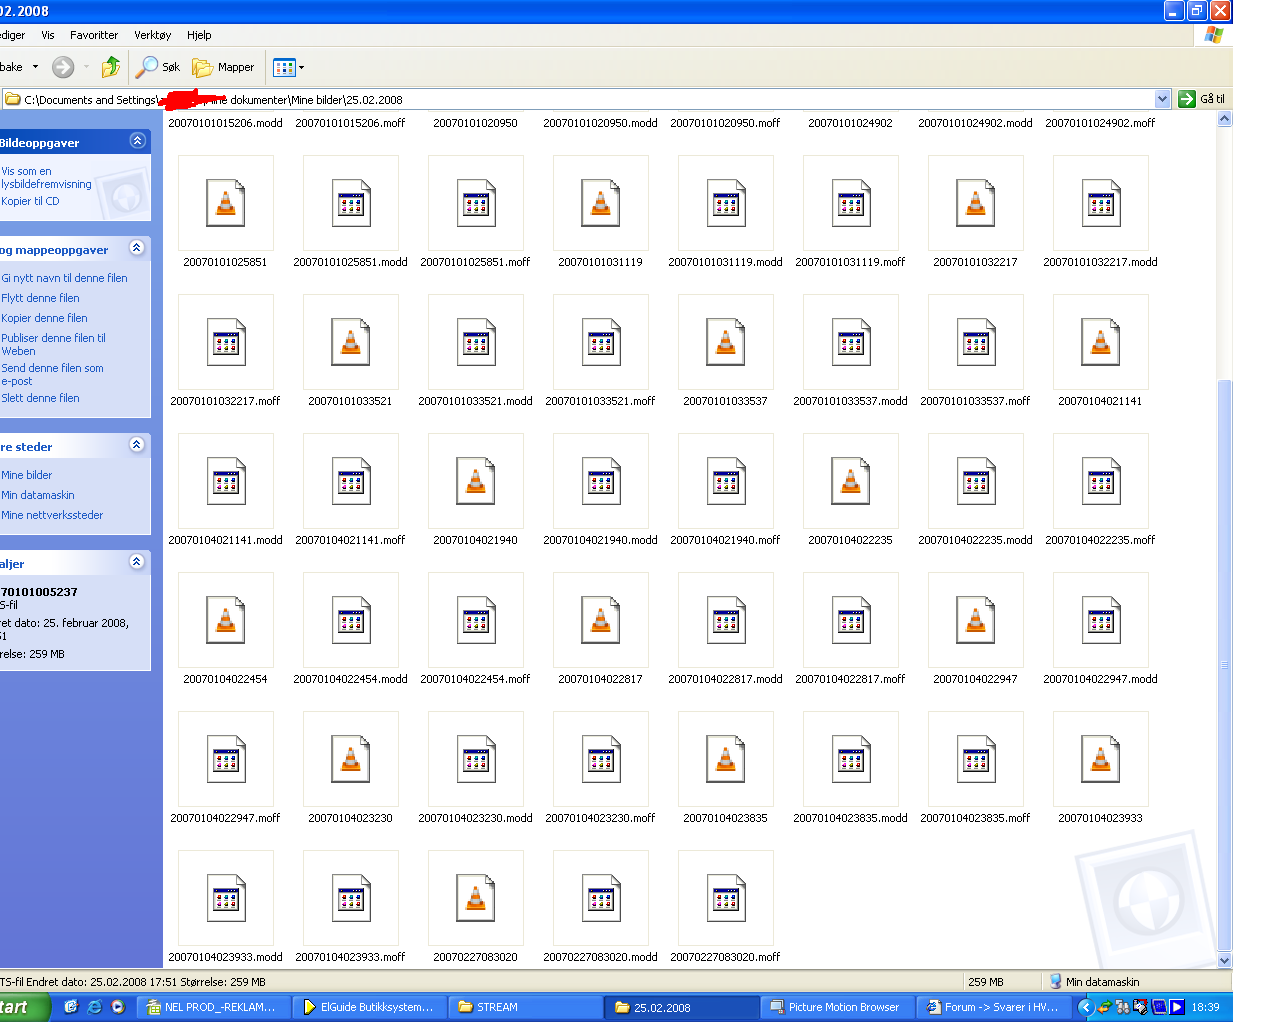This screenshot has width=1280, height=1024.
Task: Open the Back button history dropdown
Action: [35, 67]
